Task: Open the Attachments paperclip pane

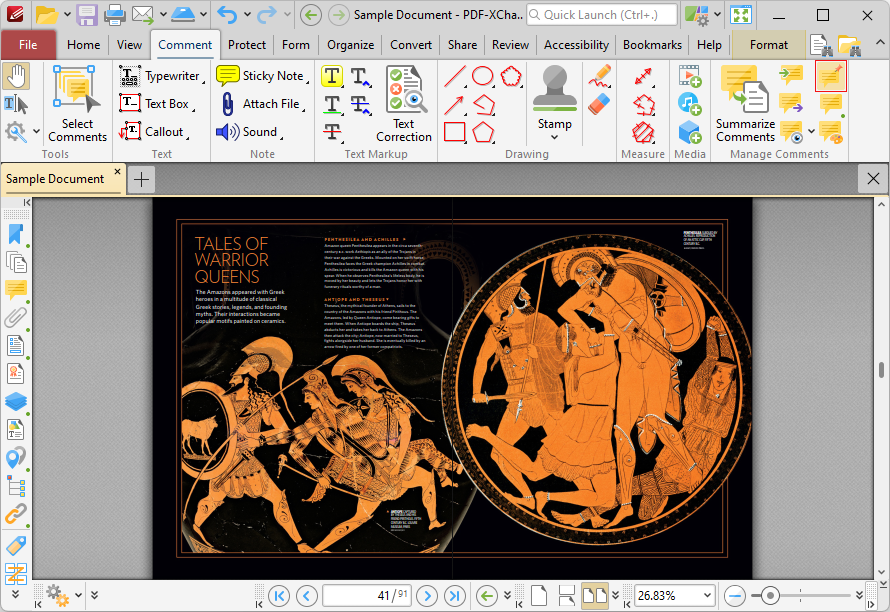Action: click(16, 318)
